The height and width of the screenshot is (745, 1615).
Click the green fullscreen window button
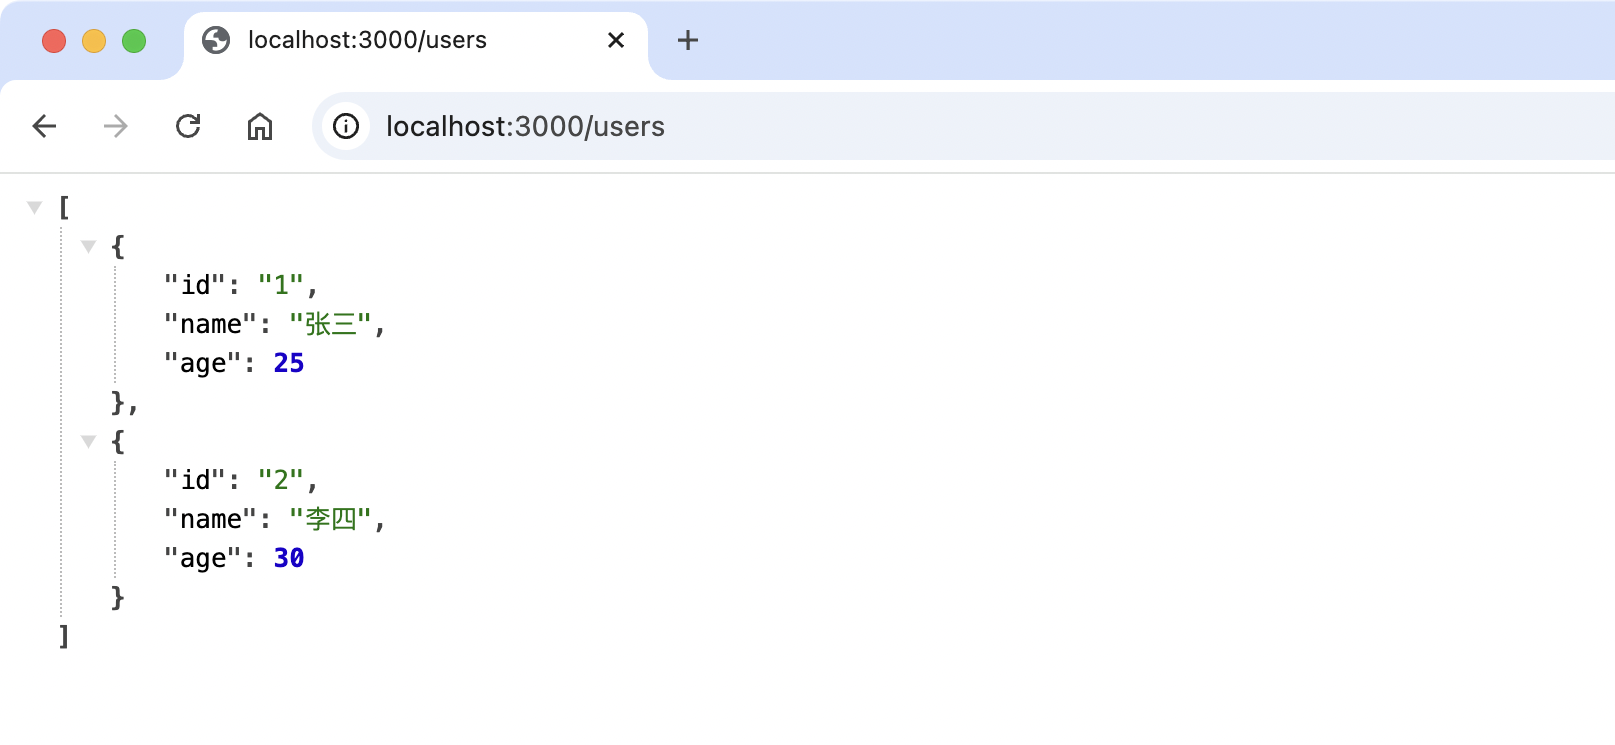click(x=134, y=41)
